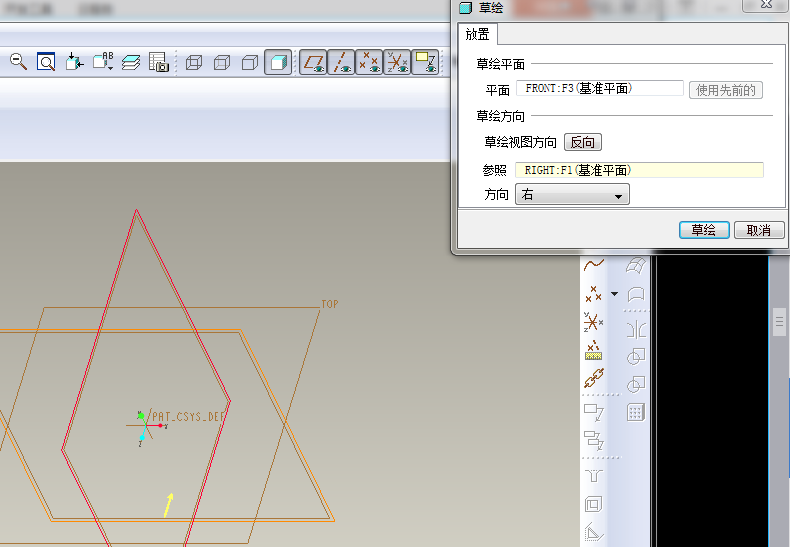Toggle datum planes display visibility
Screen dimensions: 790x547
pyautogui.click(x=314, y=62)
